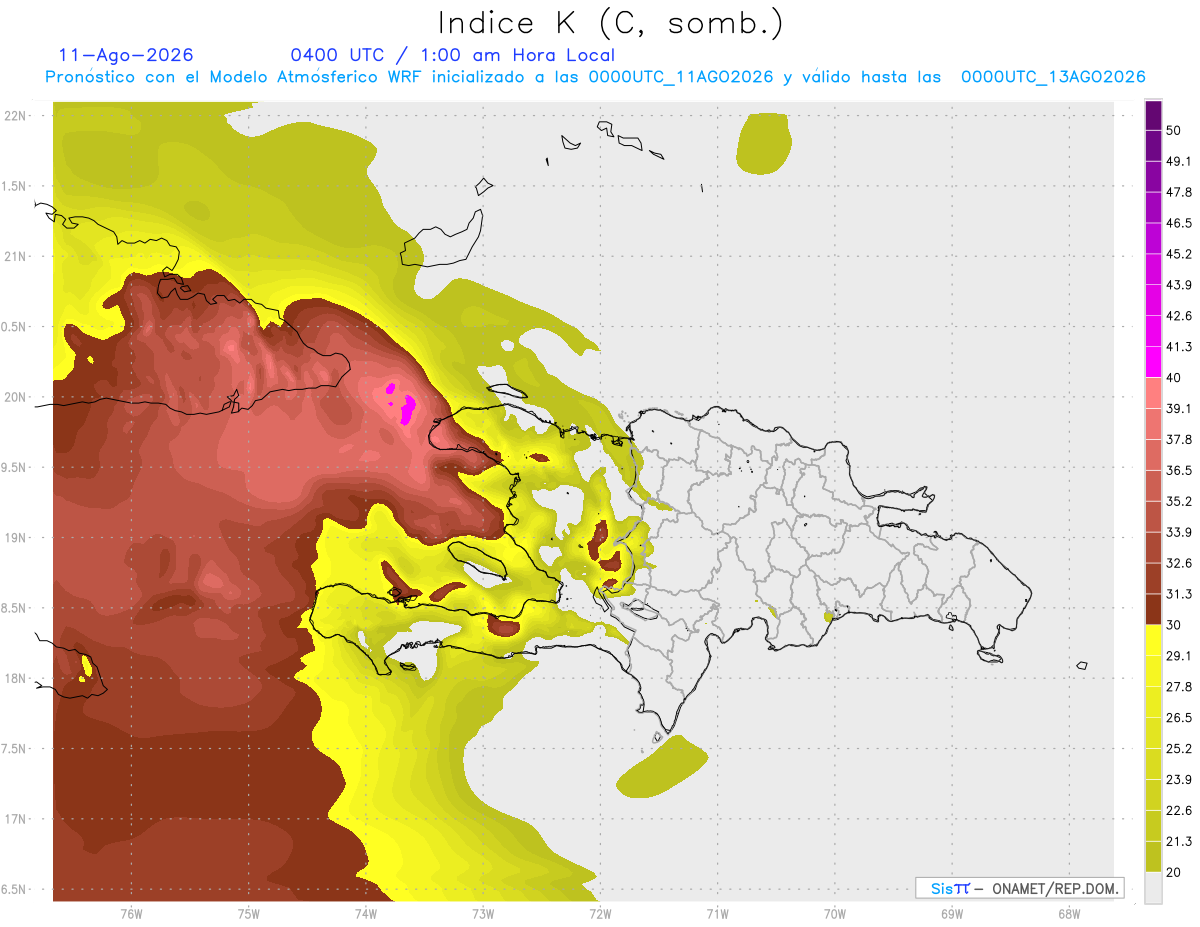This screenshot has width=1200, height=927.
Task: Select the date label "11-Ago-2026"
Action: (x=126, y=55)
